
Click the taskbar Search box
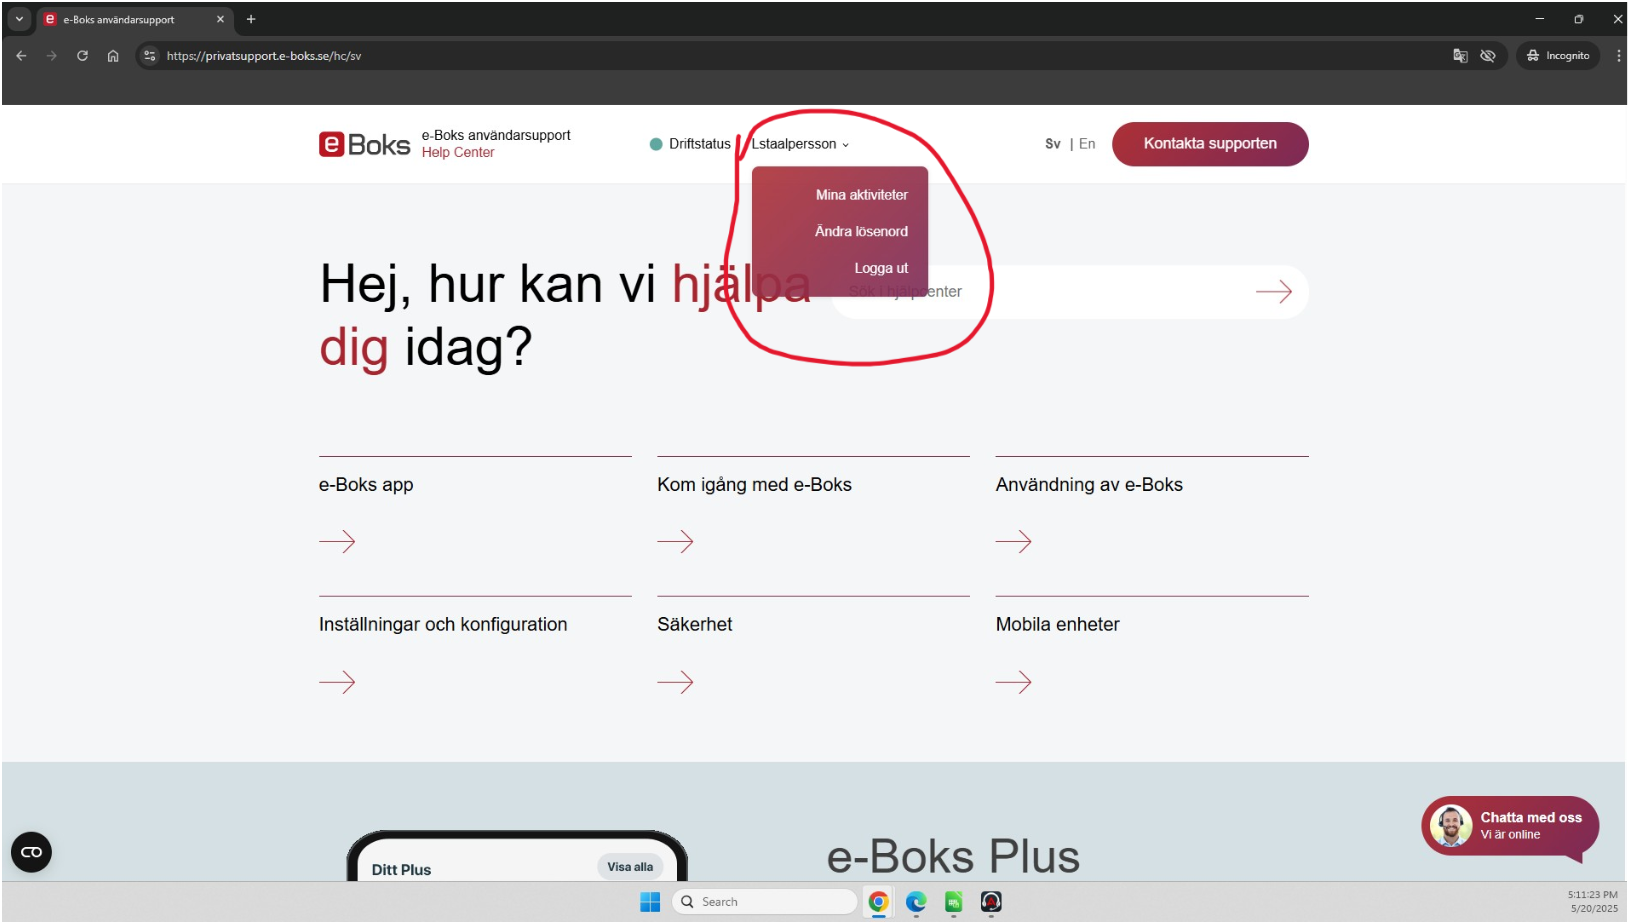[765, 903]
